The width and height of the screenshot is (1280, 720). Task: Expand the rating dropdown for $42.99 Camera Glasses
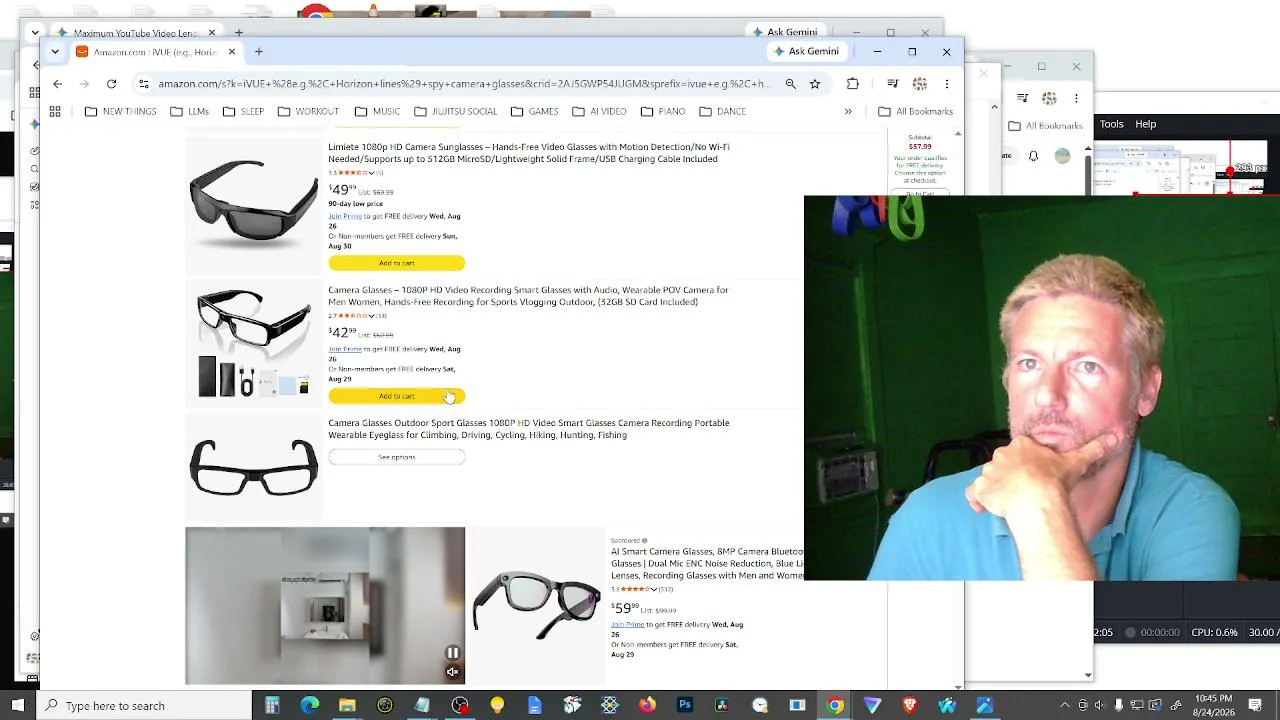tap(371, 316)
